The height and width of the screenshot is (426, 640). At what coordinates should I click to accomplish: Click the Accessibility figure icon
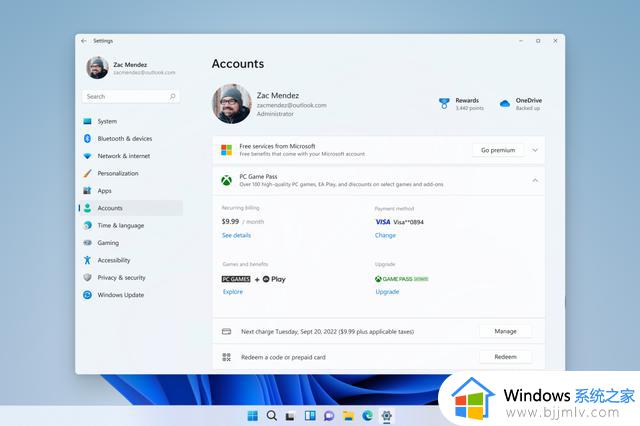(x=87, y=260)
